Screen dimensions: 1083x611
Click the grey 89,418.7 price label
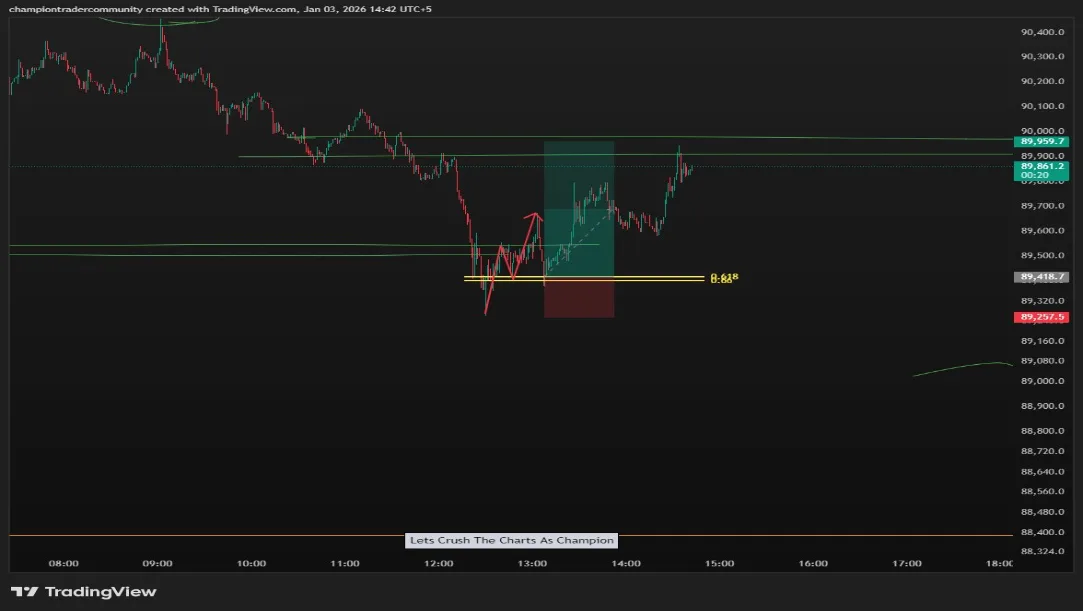1042,277
